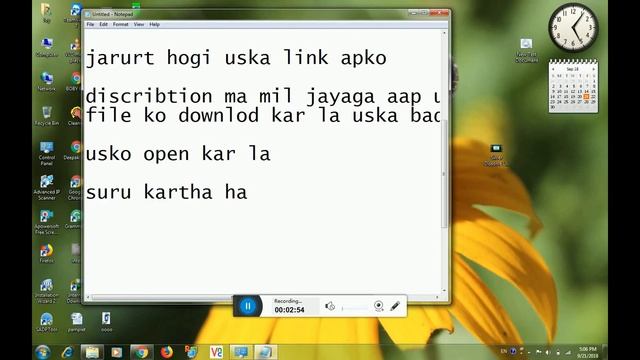
Task: Click Notepad scroll down arrow
Action: (444, 291)
